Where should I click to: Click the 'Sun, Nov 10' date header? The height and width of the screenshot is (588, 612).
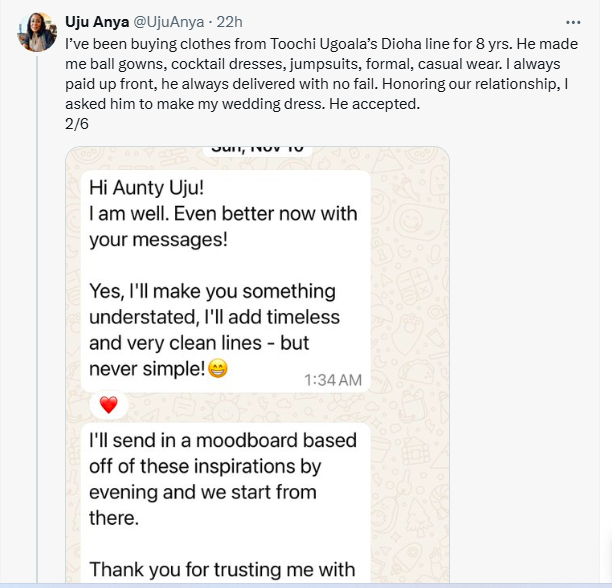[x=256, y=148]
